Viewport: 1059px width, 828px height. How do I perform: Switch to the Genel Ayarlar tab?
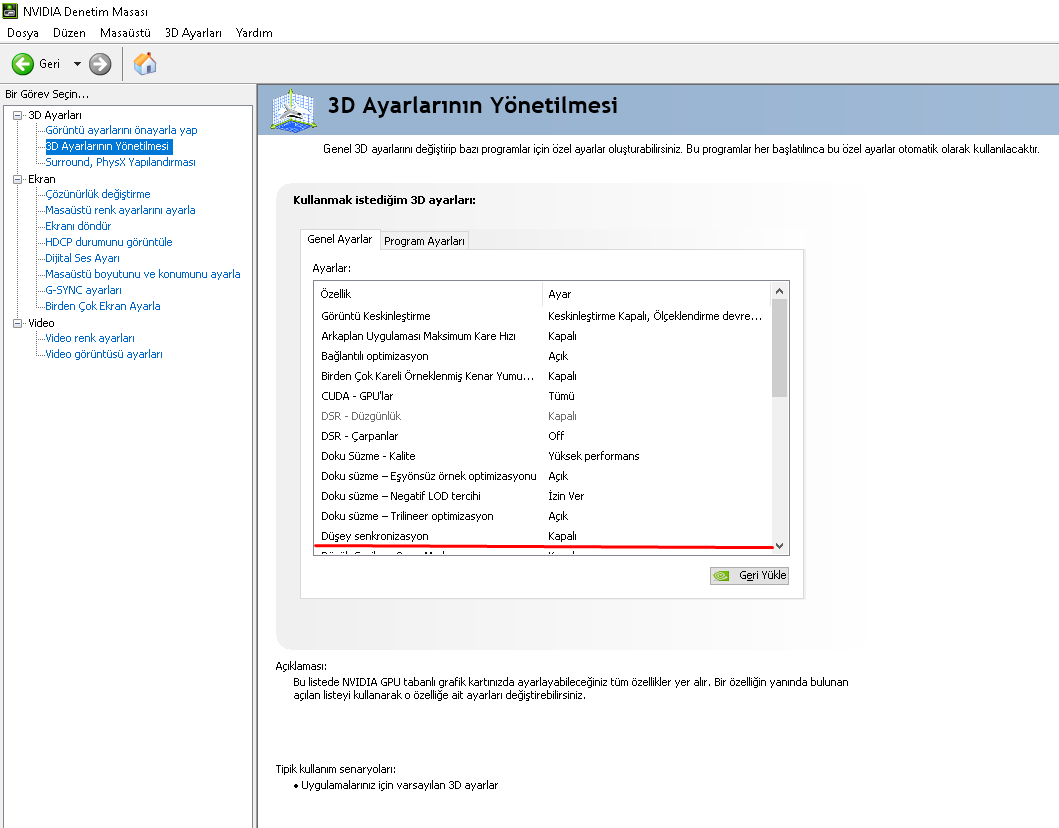coord(340,239)
